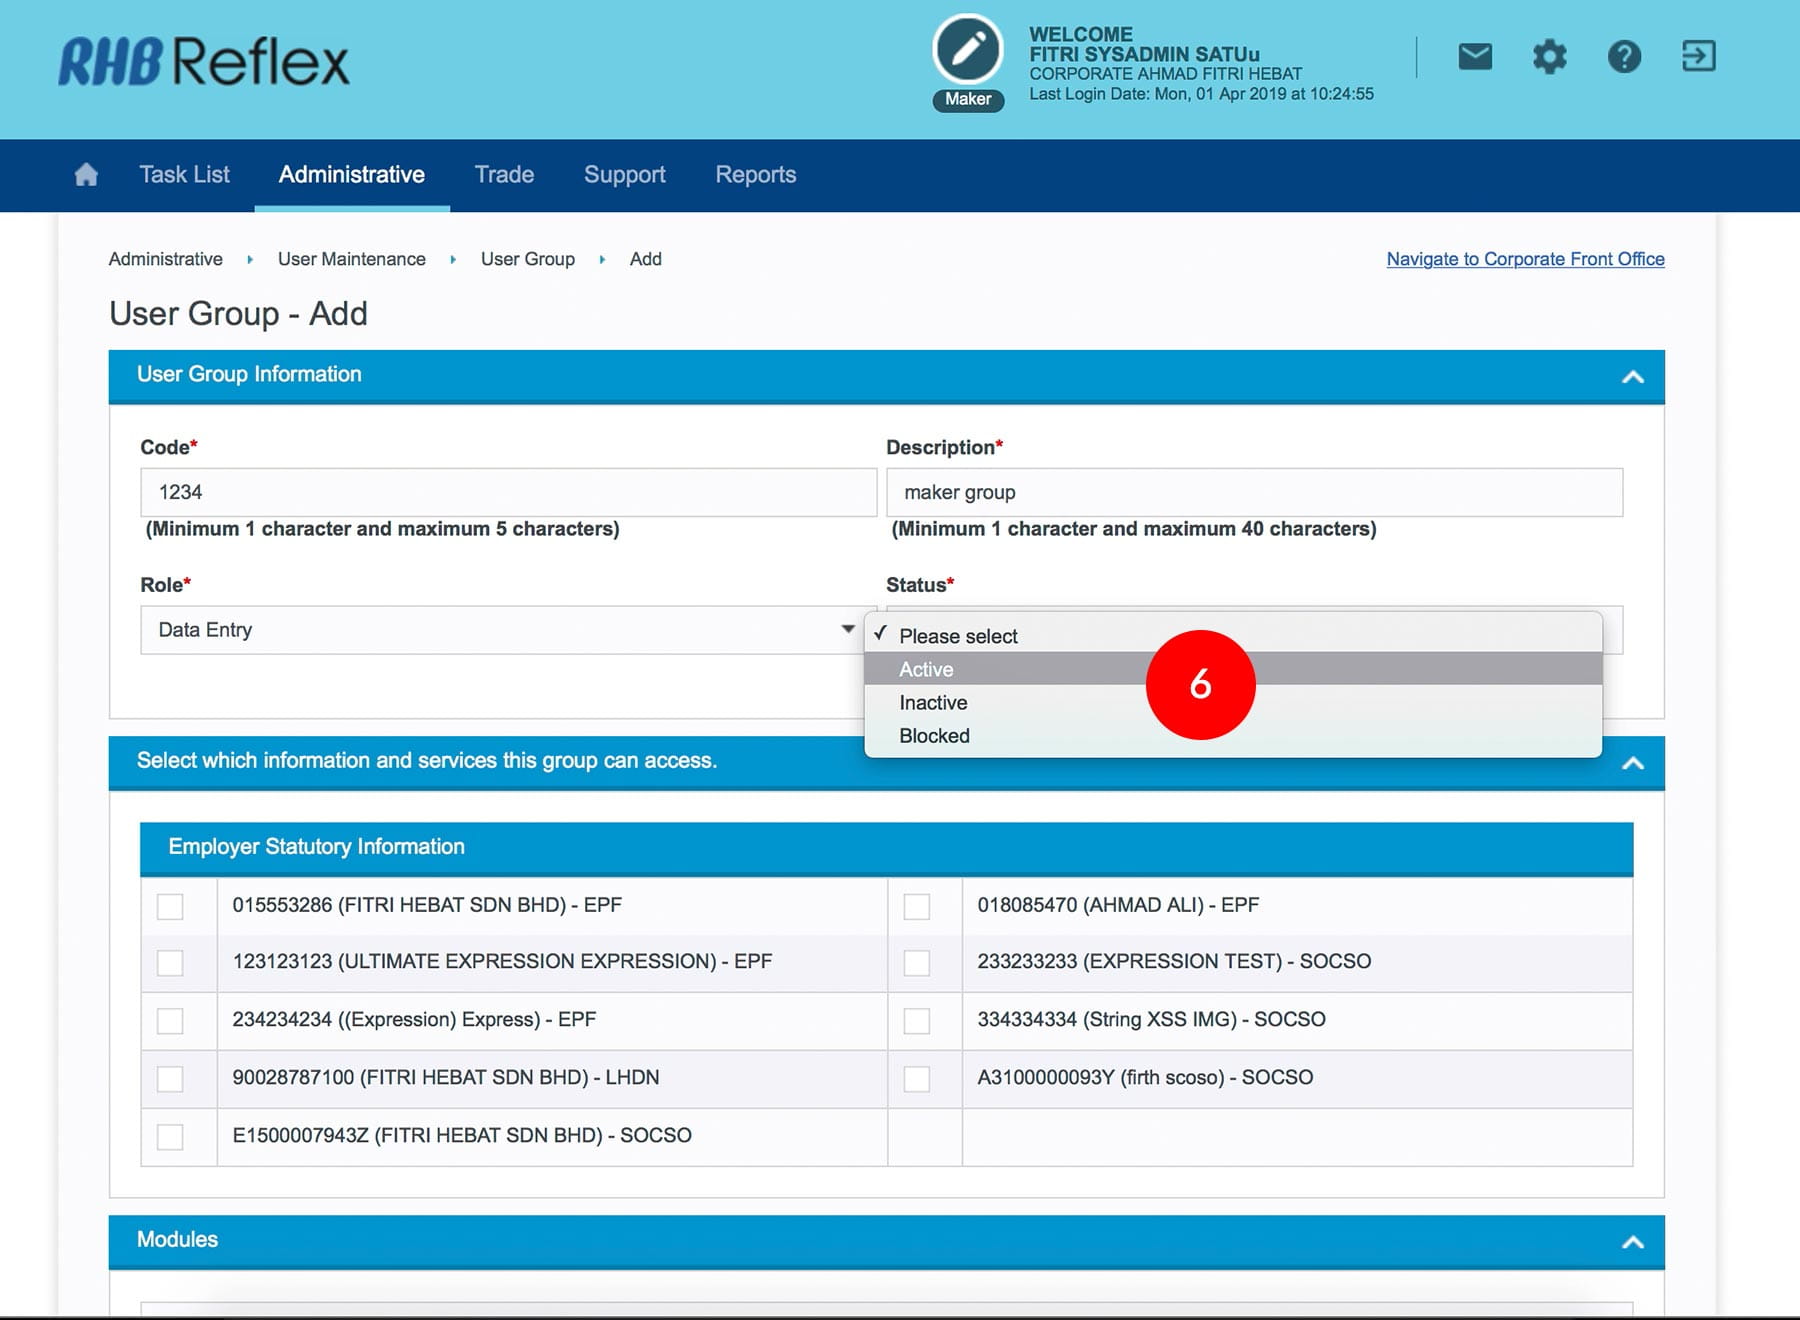Switch to the Task List tab
1800x1320 pixels.
click(184, 175)
